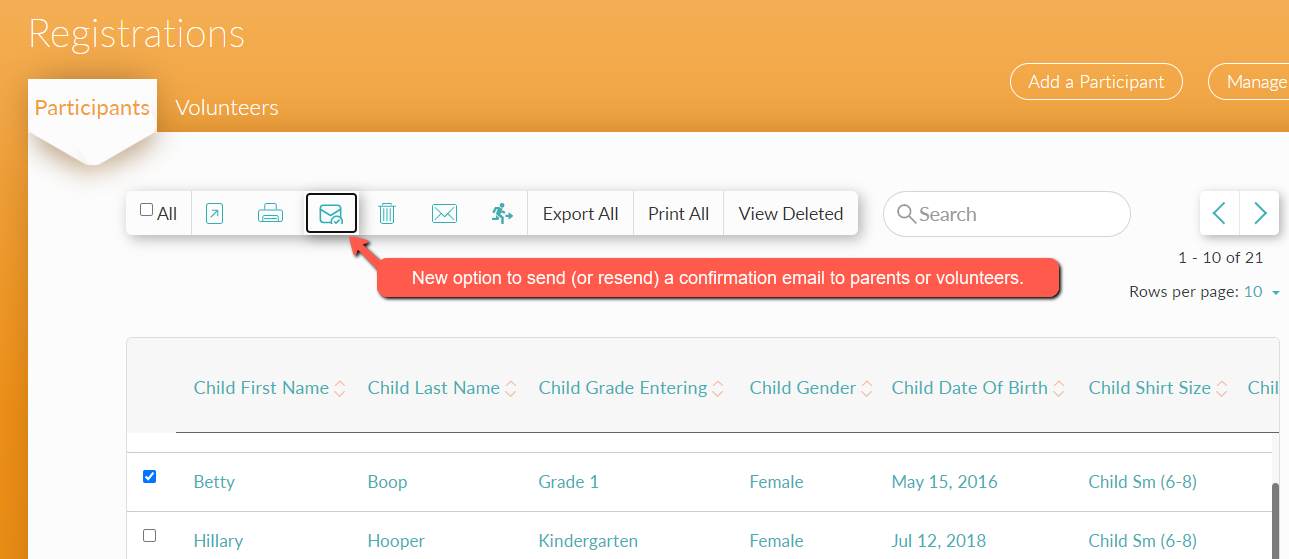The height and width of the screenshot is (559, 1289).
Task: Switch to the Volunteers tab
Action: [x=227, y=108]
